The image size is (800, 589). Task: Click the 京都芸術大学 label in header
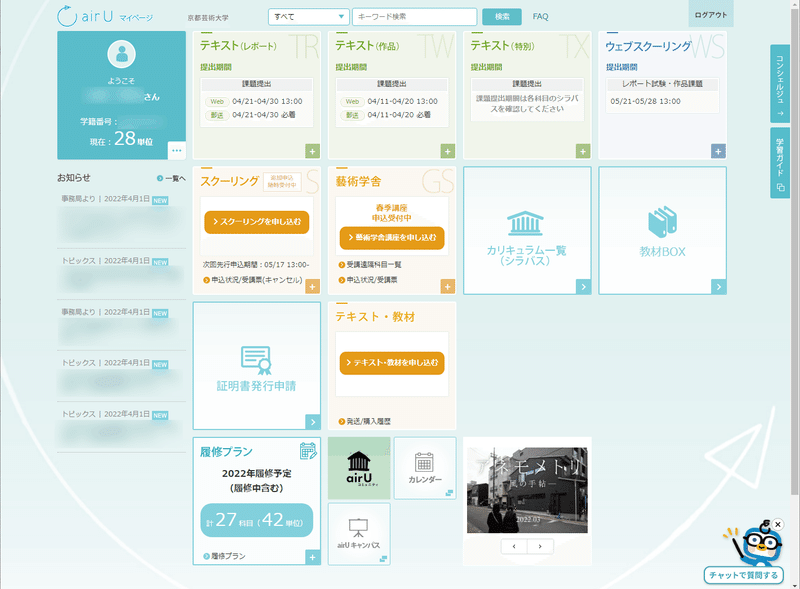click(x=208, y=18)
